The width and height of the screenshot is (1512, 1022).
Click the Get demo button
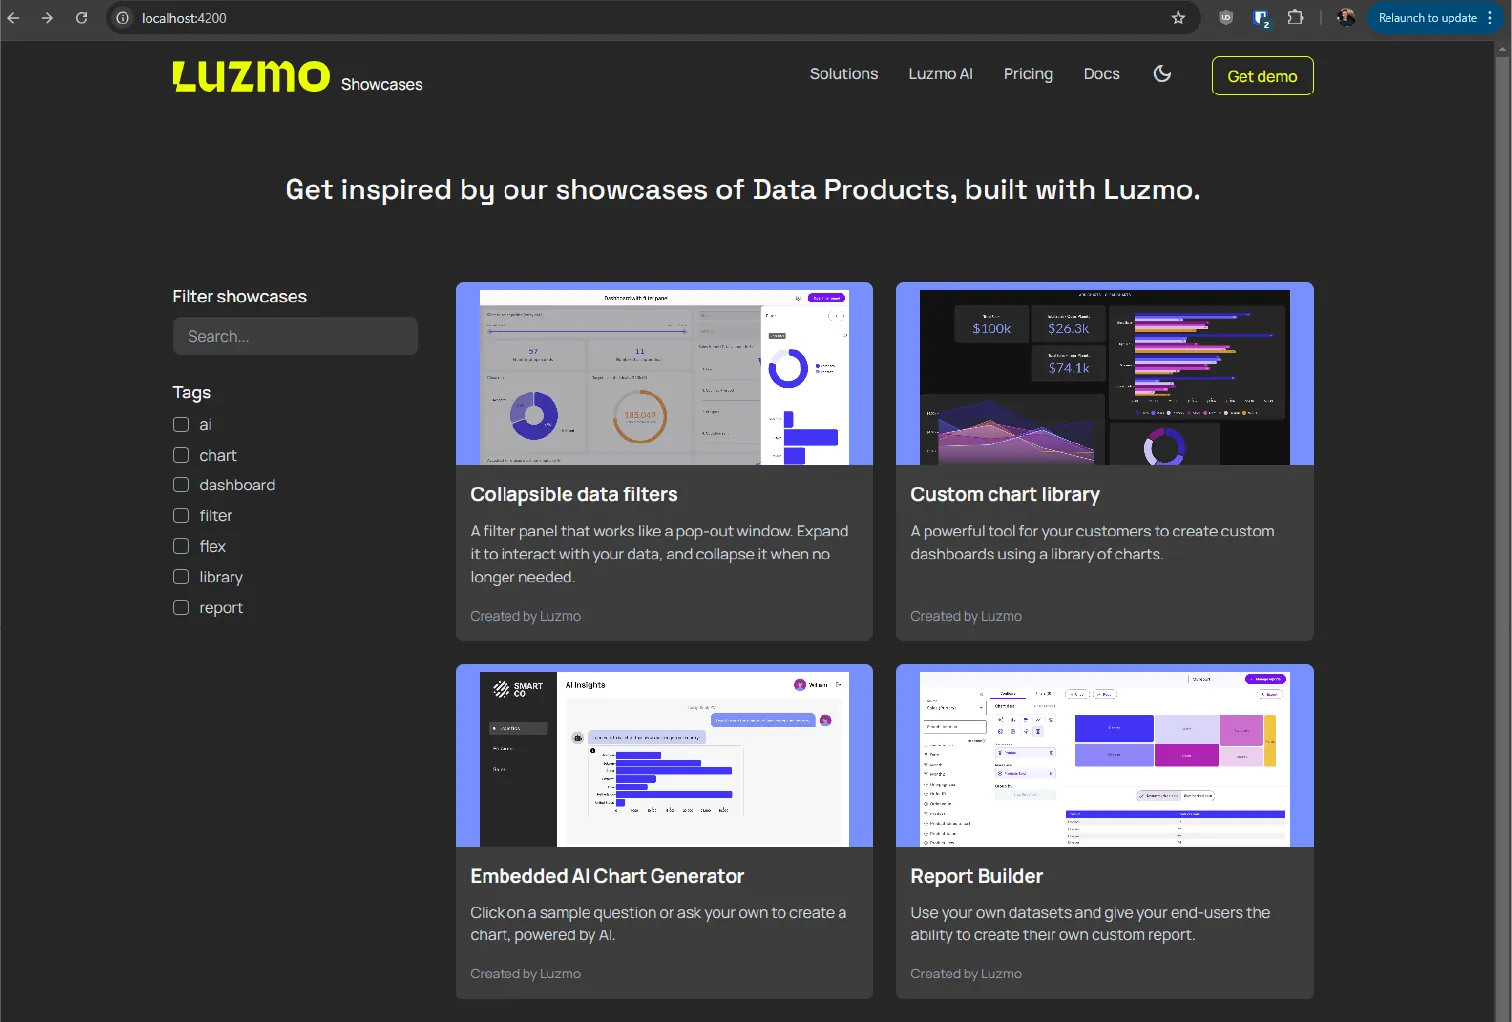point(1262,76)
